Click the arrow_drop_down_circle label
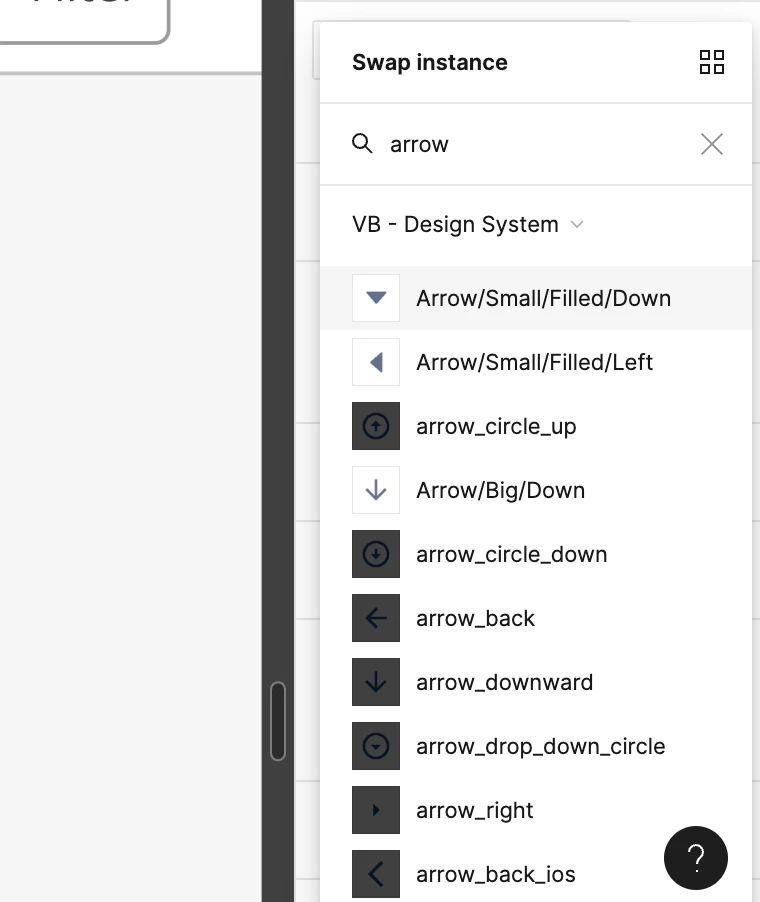The height and width of the screenshot is (902, 760). coord(541,747)
